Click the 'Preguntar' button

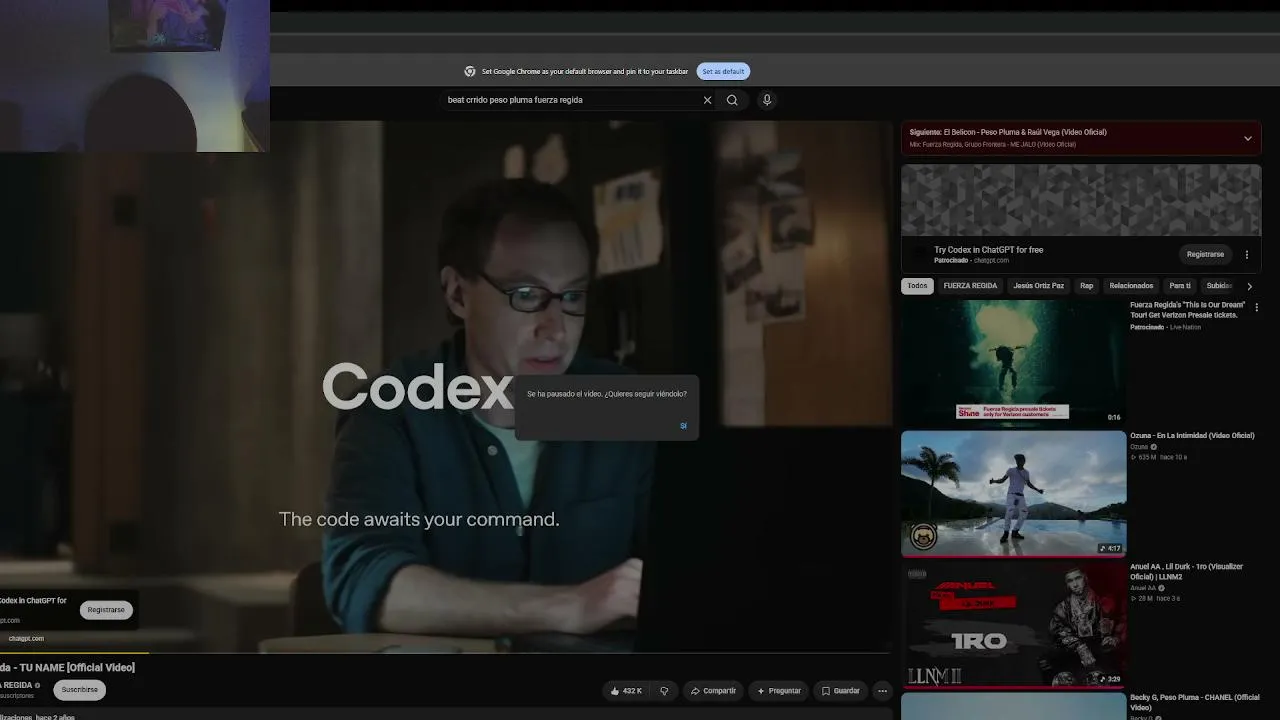point(779,691)
